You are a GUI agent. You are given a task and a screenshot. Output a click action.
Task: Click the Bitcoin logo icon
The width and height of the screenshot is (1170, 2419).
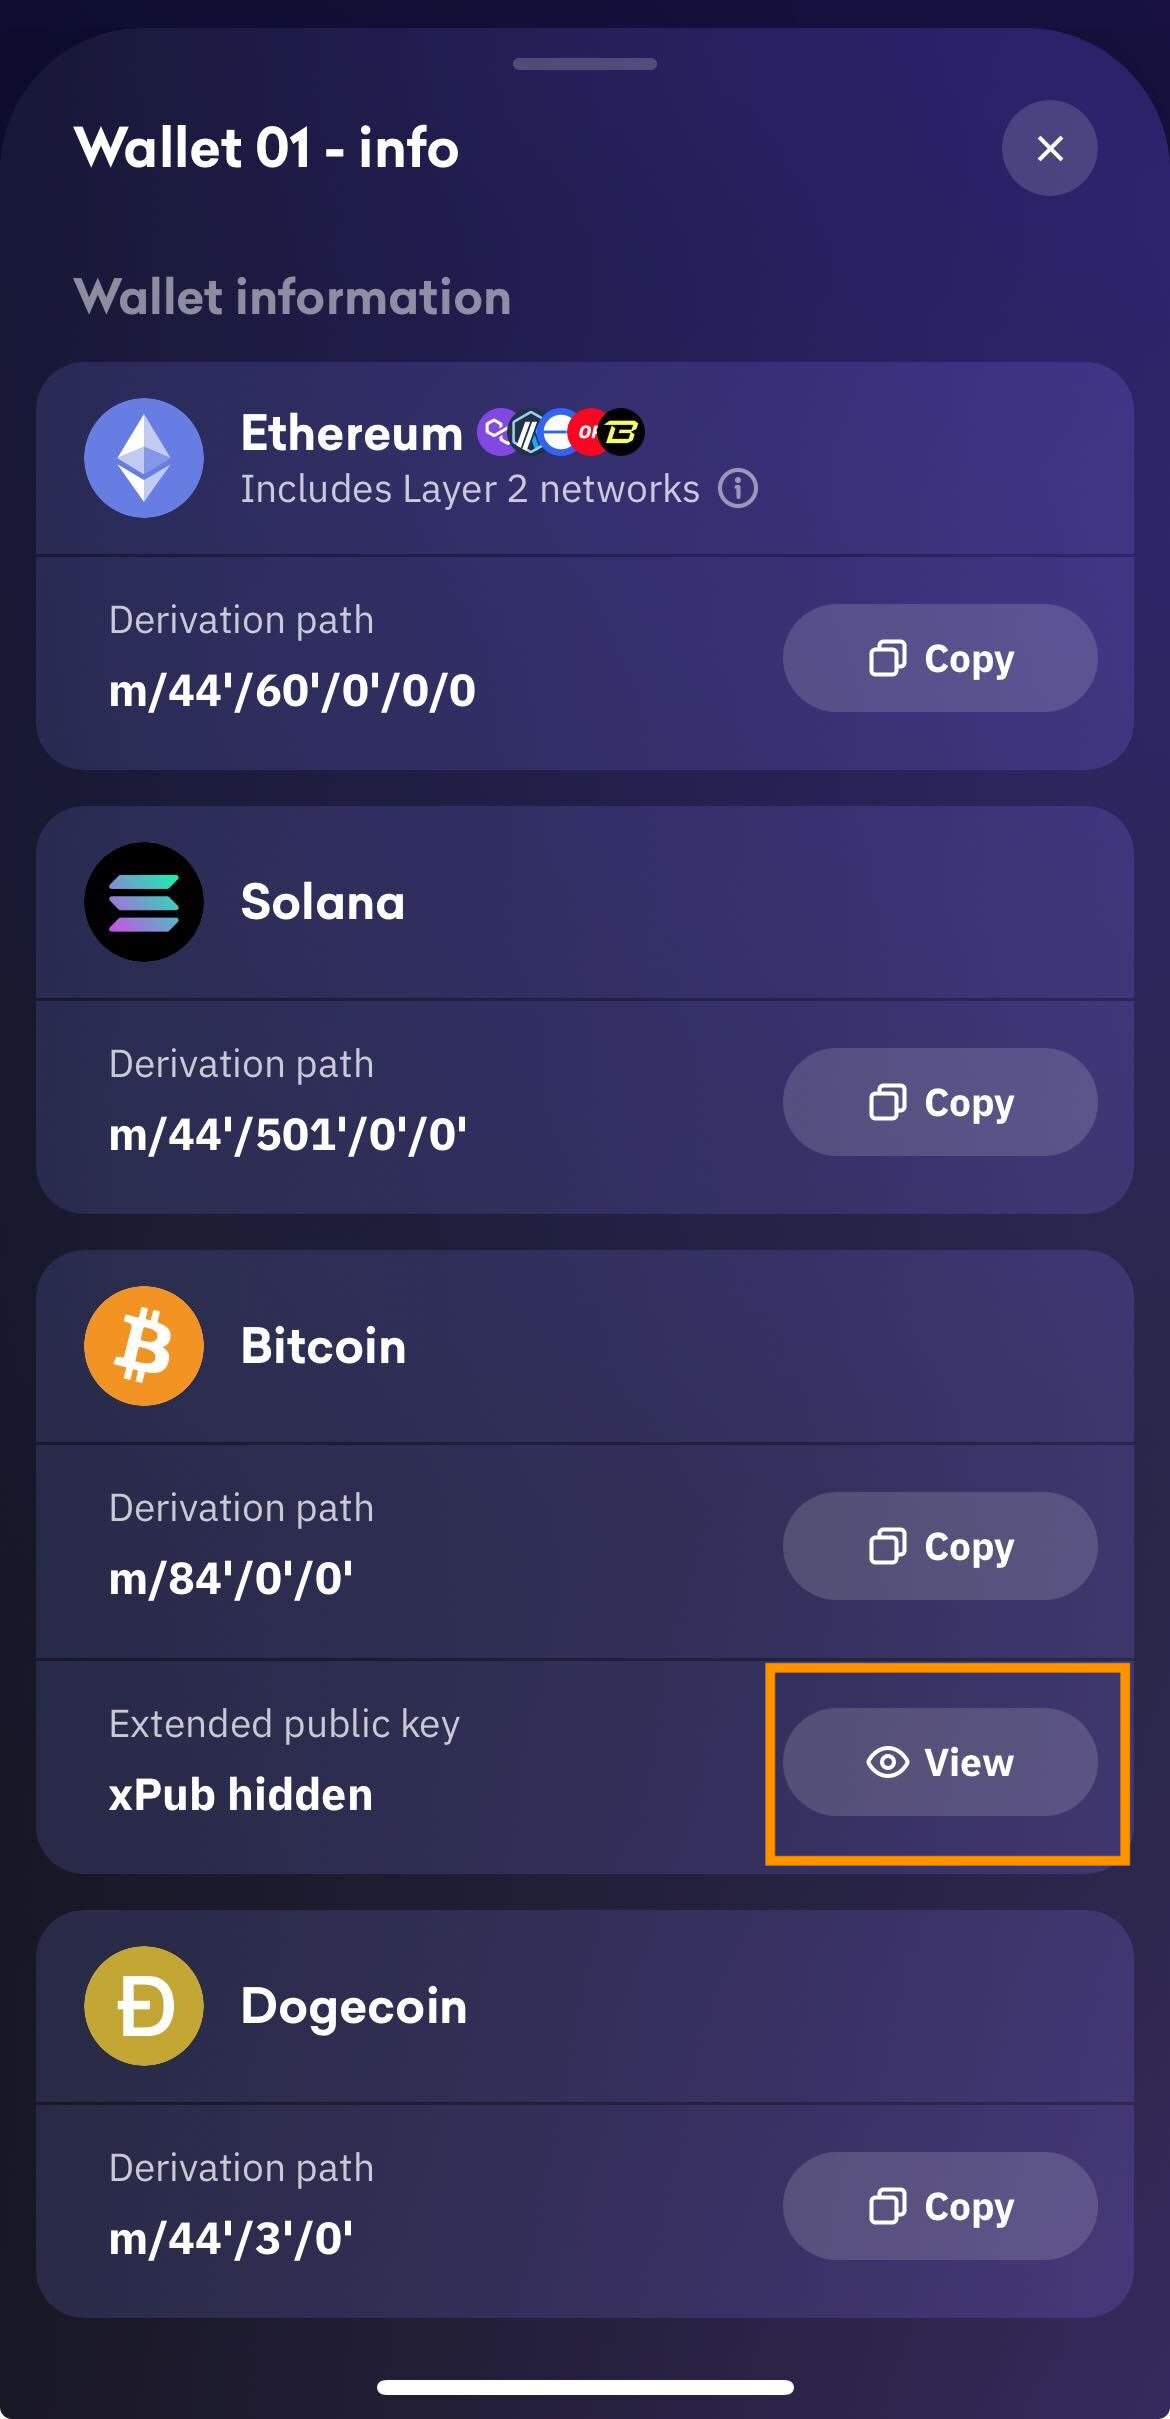(145, 1345)
